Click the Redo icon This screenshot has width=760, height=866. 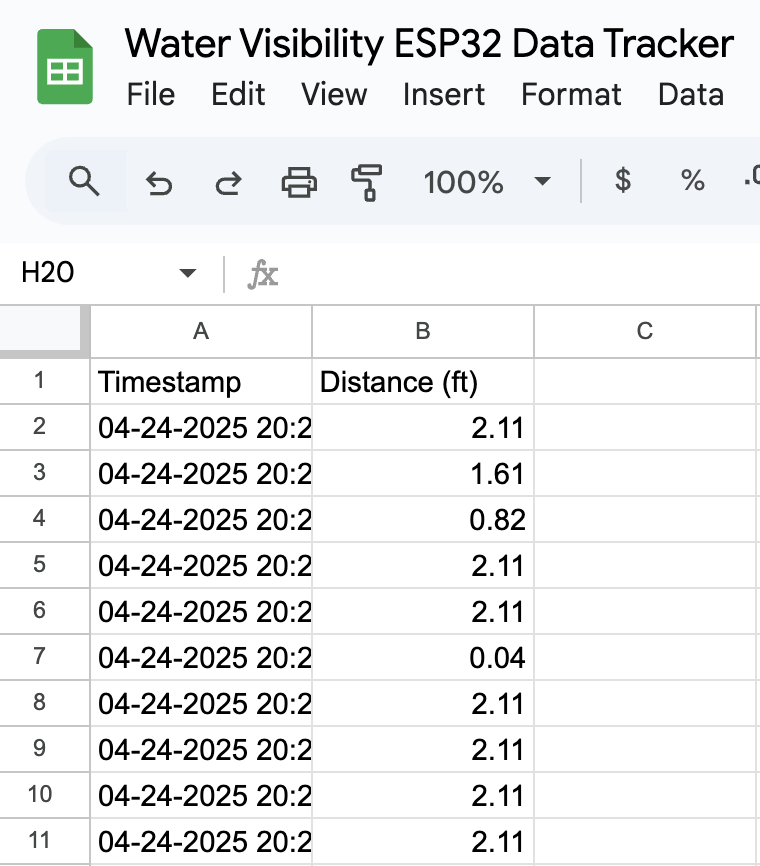(228, 182)
